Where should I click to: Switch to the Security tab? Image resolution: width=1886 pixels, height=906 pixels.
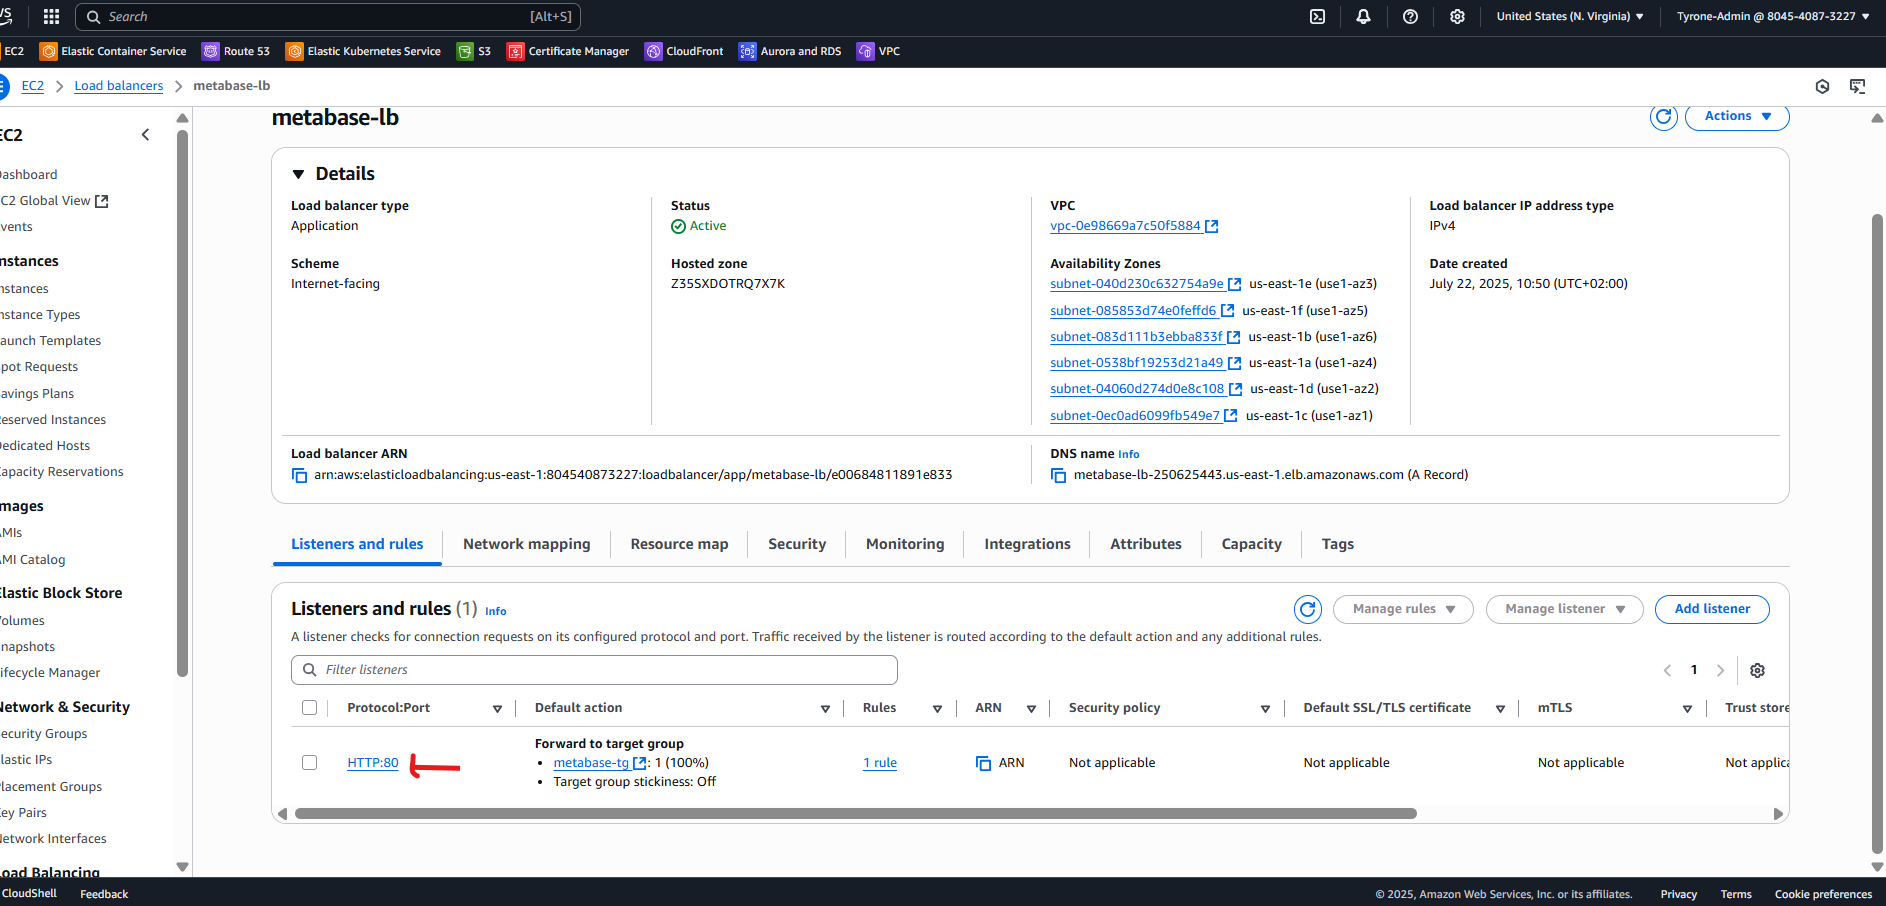796,544
